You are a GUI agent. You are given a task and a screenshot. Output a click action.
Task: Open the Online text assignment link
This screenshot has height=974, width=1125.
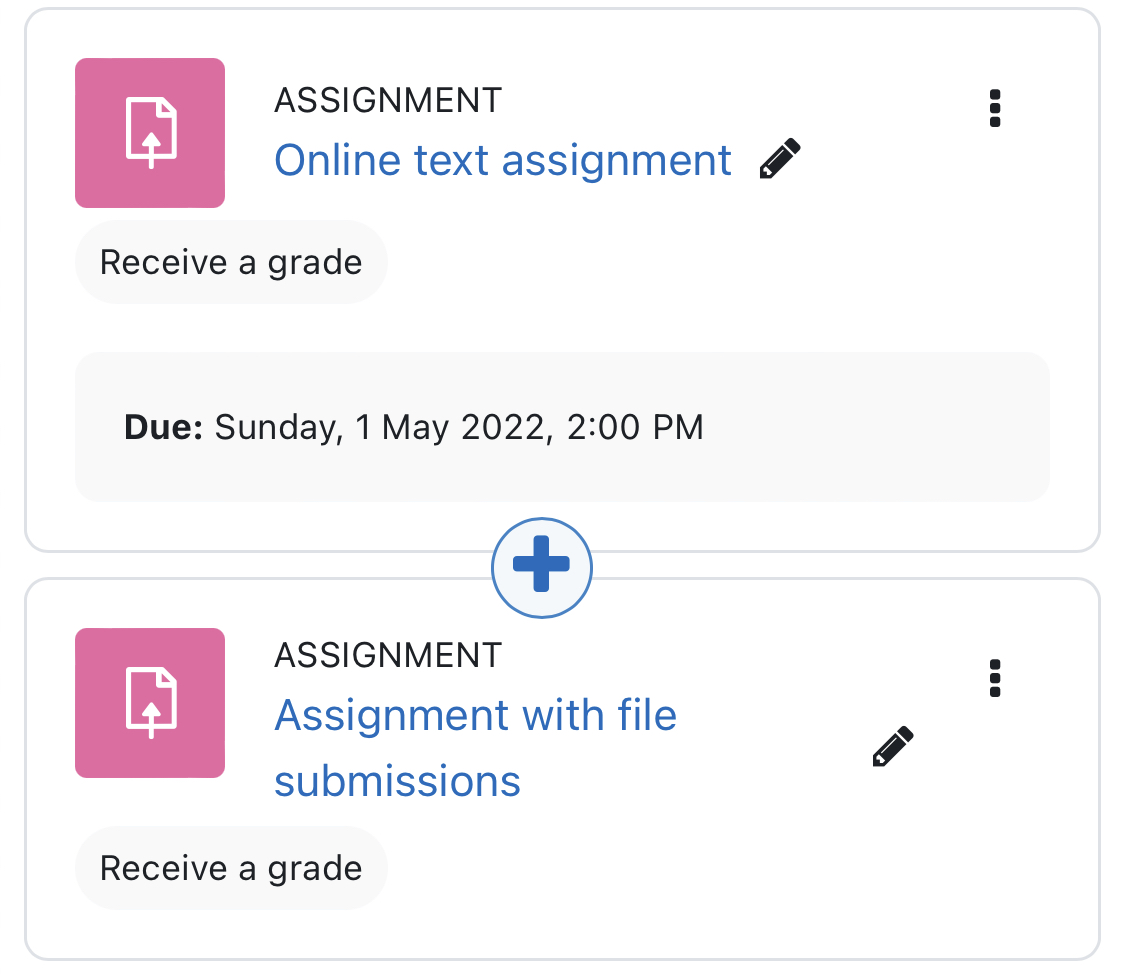pyautogui.click(x=502, y=159)
